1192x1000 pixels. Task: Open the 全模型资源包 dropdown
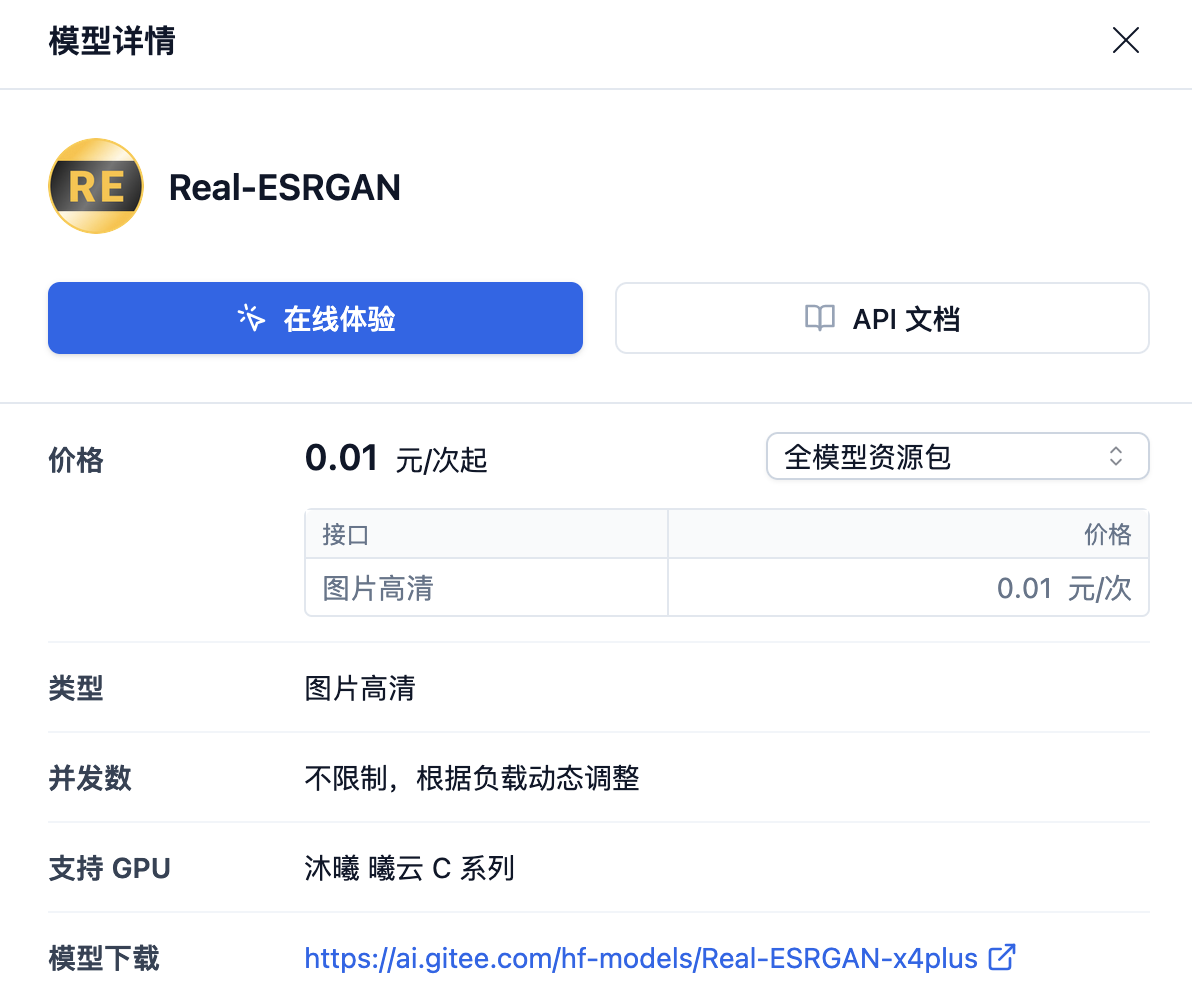coord(957,456)
